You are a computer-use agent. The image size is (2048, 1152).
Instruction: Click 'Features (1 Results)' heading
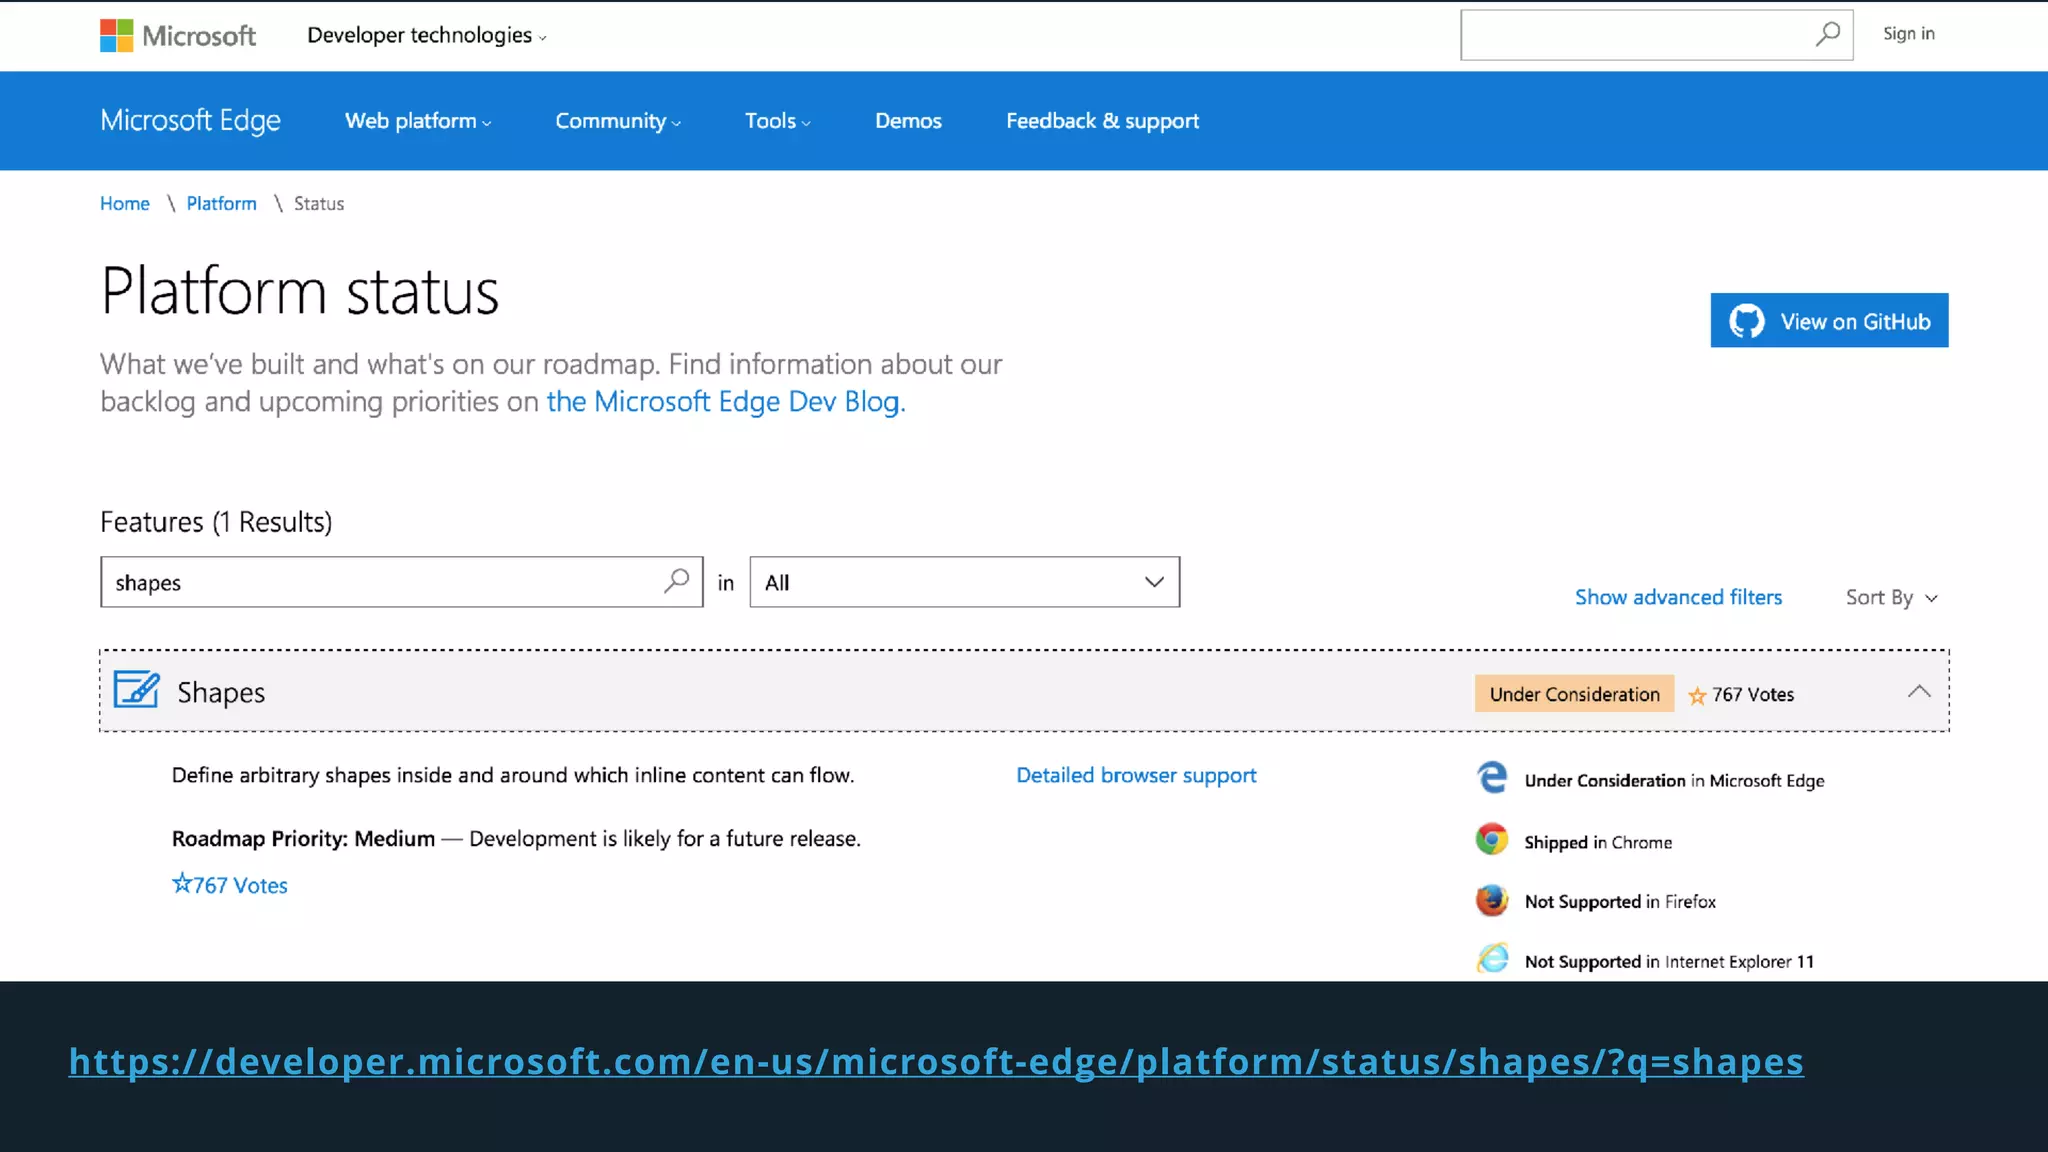pyautogui.click(x=216, y=522)
